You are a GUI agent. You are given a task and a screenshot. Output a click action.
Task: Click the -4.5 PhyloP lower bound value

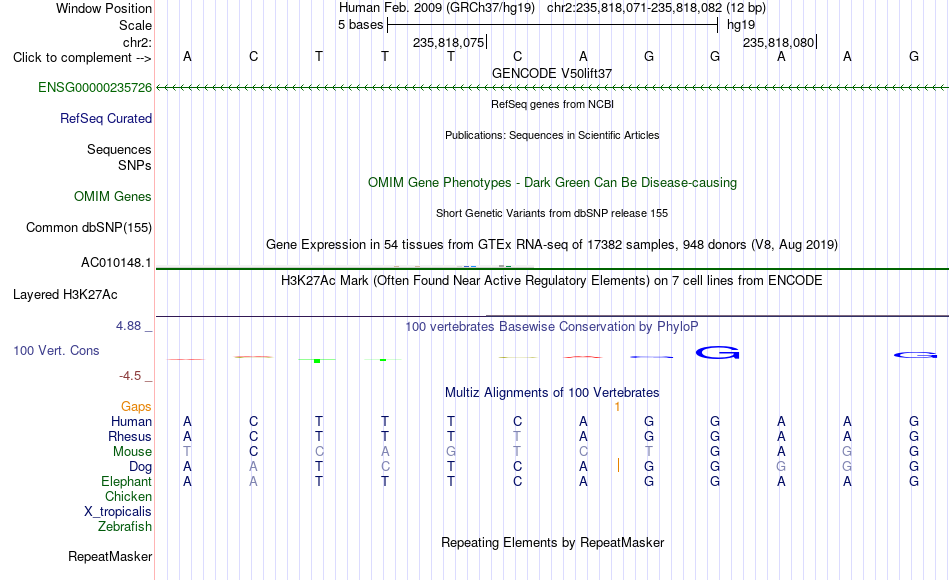click(130, 376)
